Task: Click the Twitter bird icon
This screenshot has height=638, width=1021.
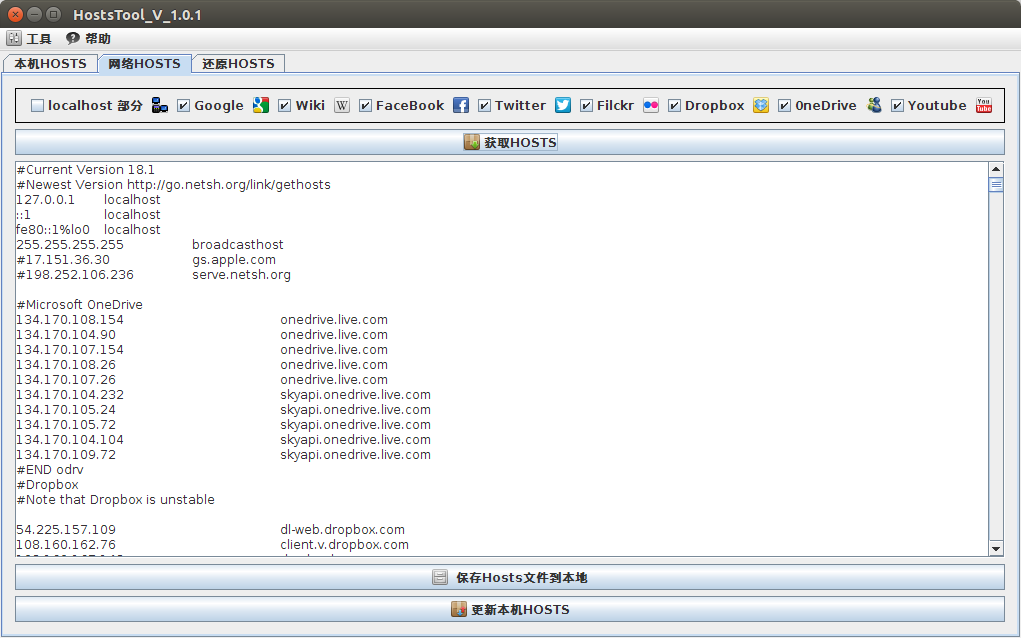Action: point(563,105)
